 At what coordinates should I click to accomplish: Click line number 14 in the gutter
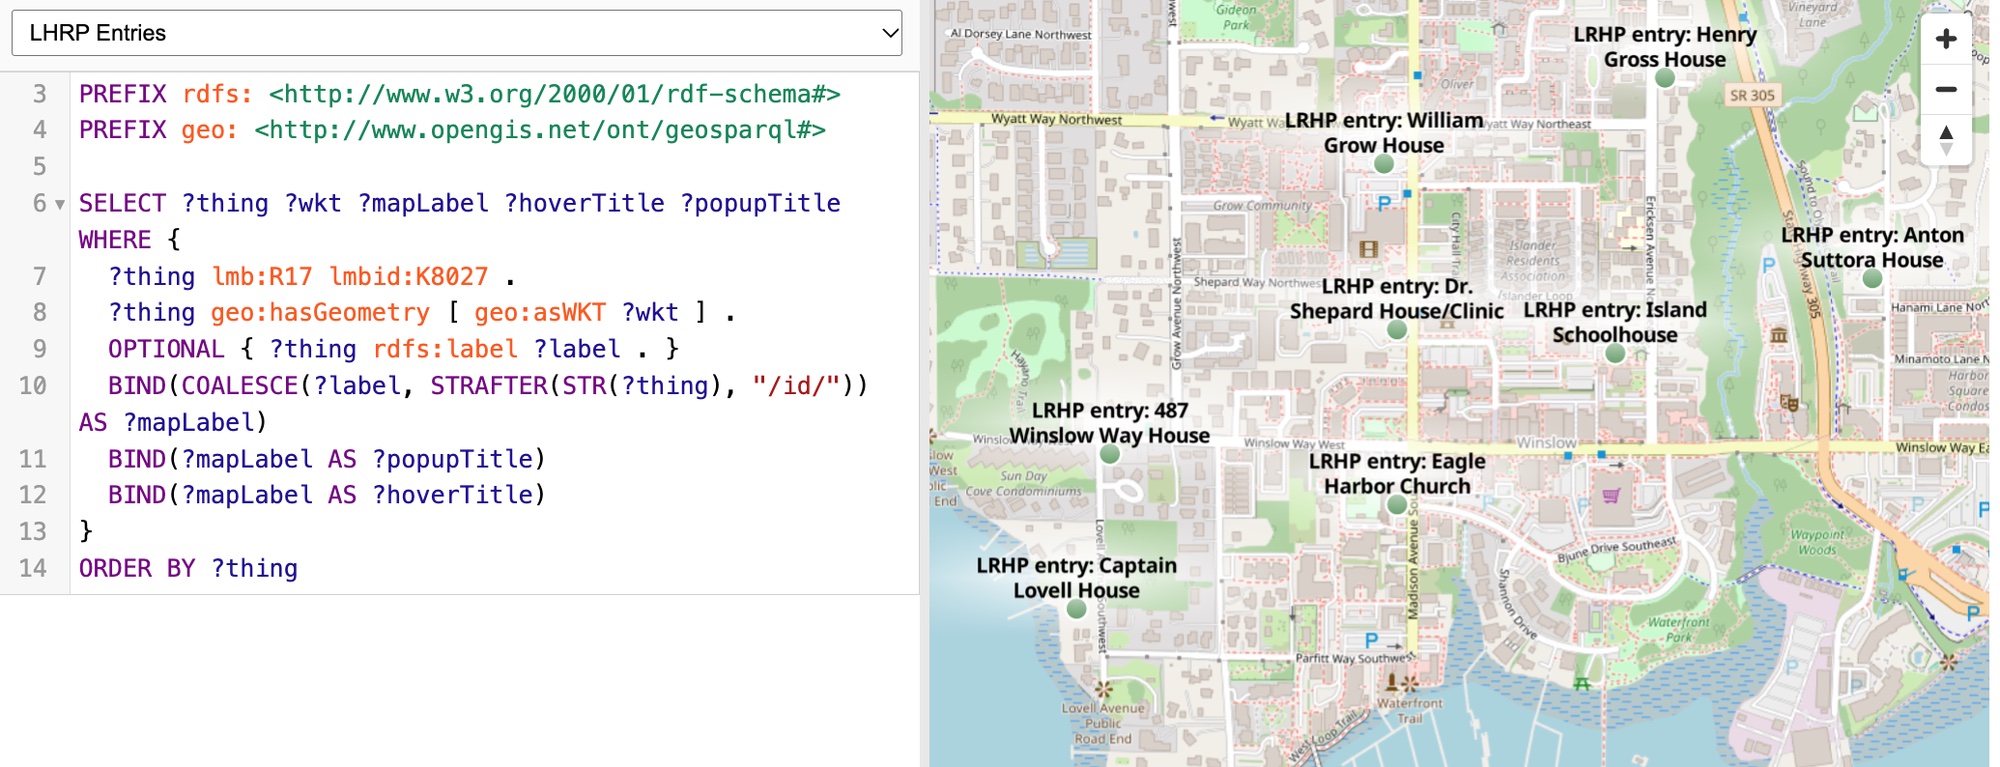point(33,568)
